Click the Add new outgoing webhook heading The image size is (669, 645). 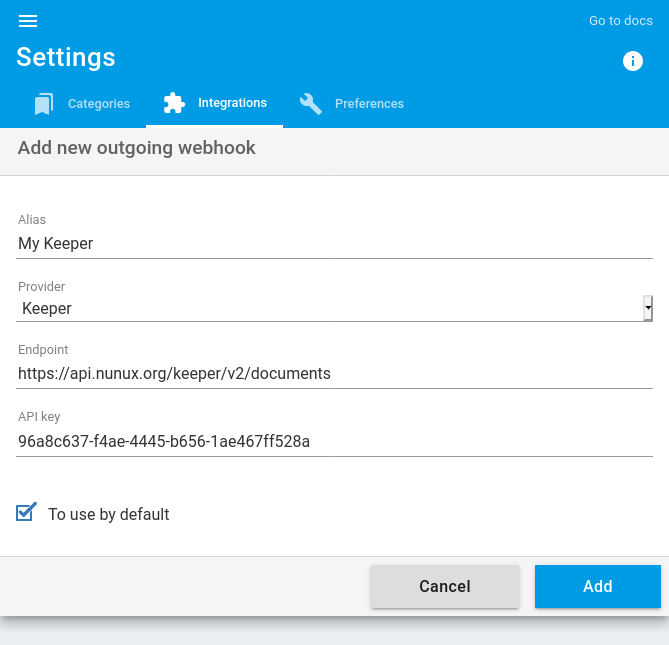coord(137,148)
